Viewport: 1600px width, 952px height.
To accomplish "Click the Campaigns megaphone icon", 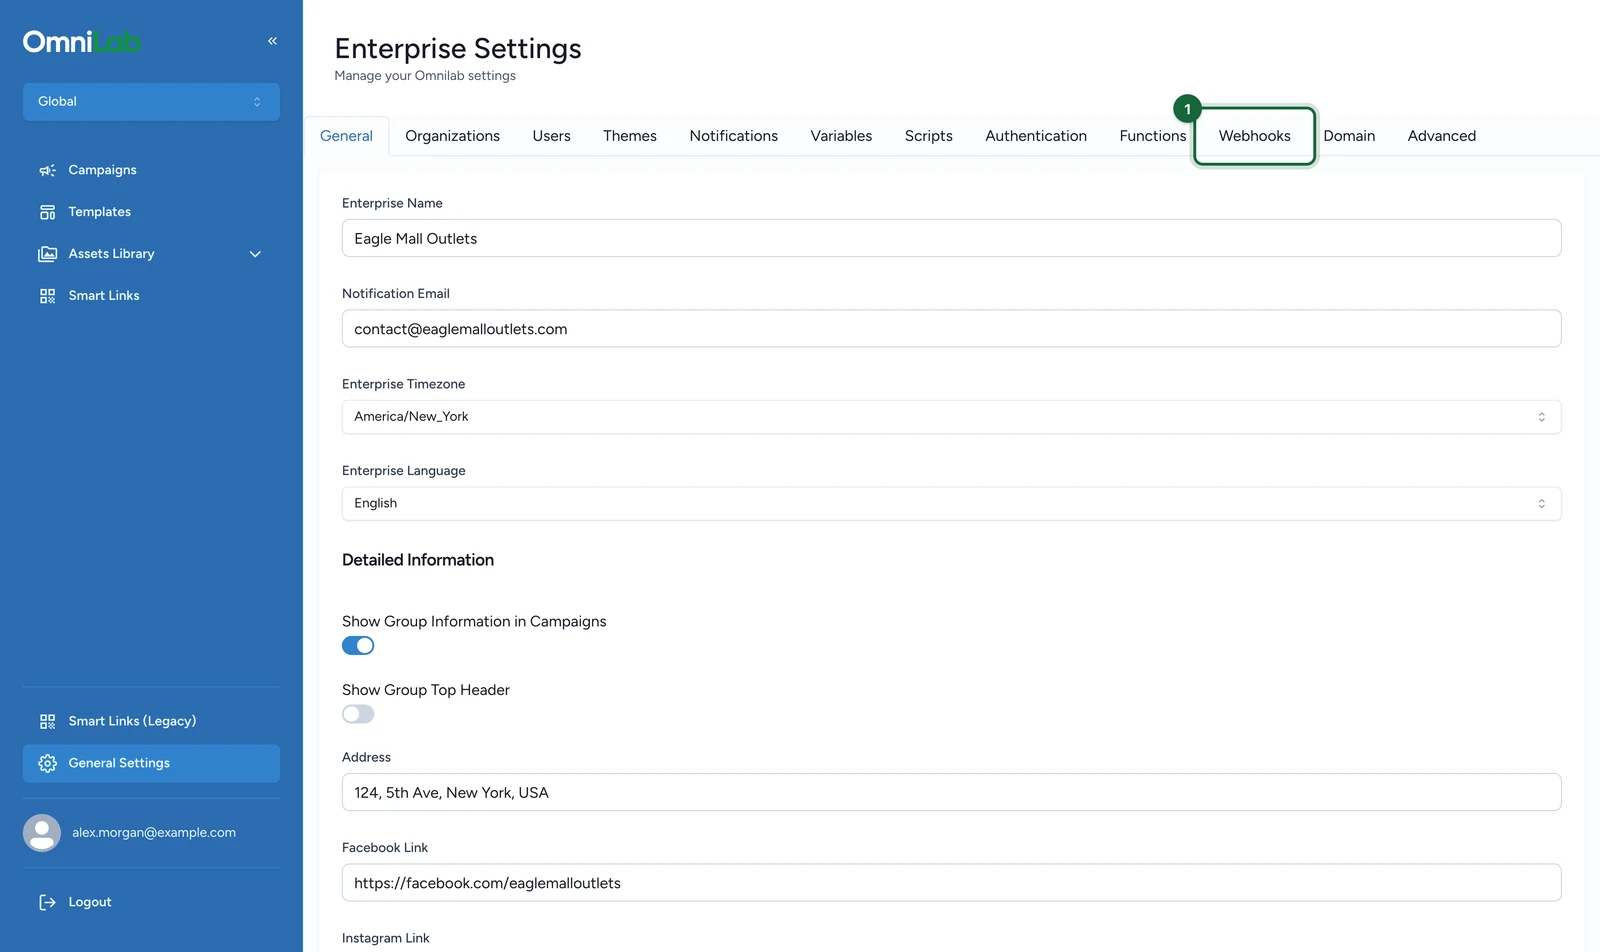I will pyautogui.click(x=47, y=170).
